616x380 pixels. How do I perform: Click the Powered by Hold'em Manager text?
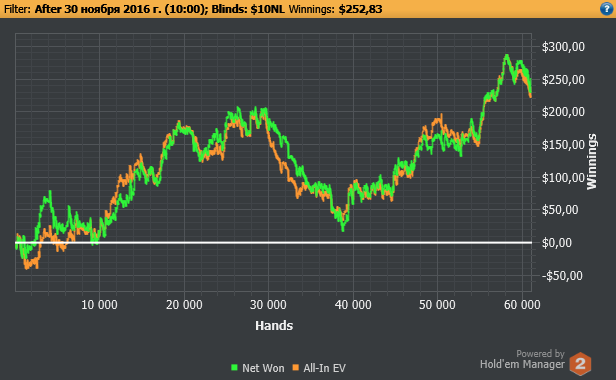(522, 360)
